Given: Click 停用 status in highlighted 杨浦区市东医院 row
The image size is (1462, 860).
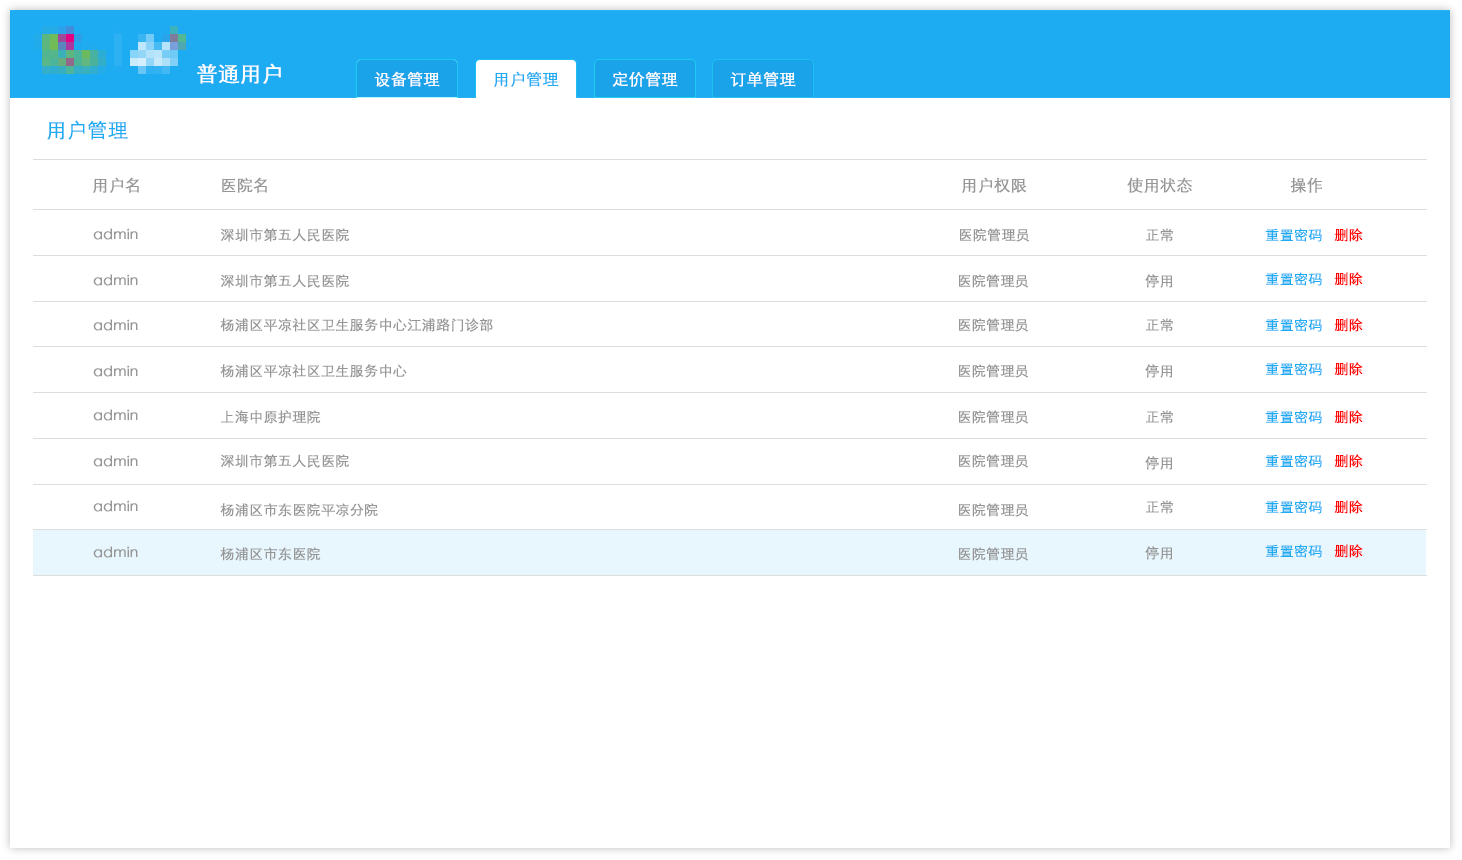Looking at the screenshot, I should click(1160, 553).
